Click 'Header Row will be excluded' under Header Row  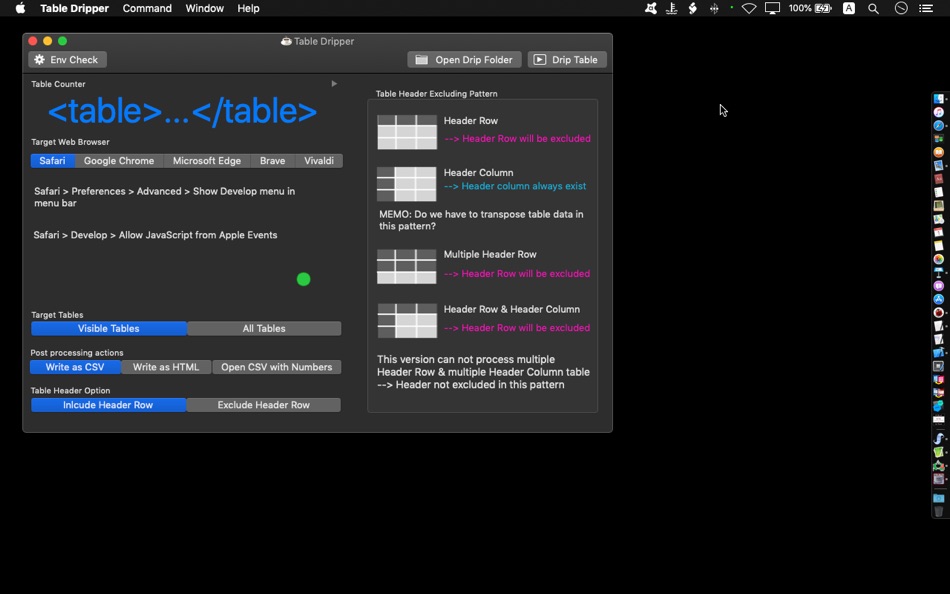click(x=517, y=139)
